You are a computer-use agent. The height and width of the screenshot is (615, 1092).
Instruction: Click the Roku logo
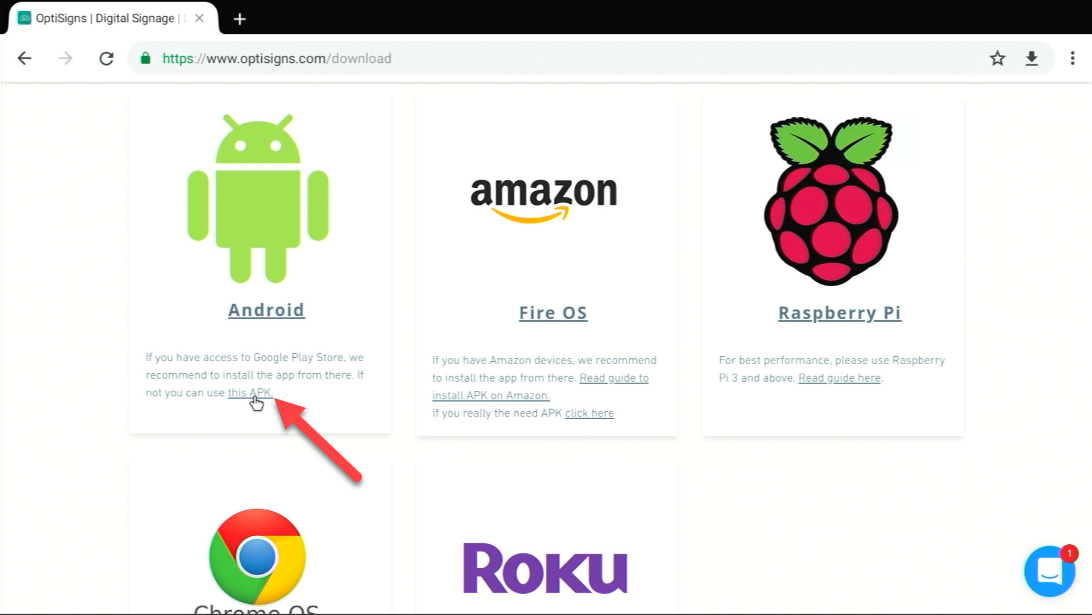point(545,568)
